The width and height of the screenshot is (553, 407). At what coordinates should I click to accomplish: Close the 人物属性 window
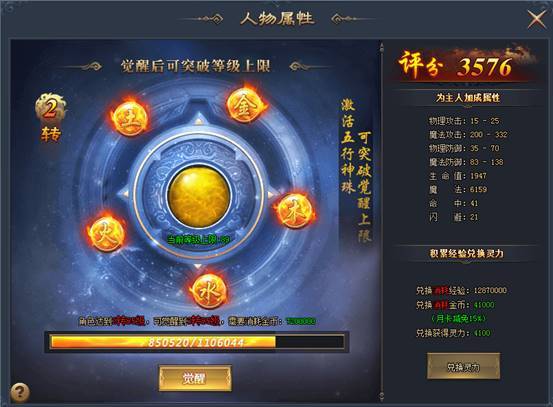coord(536,18)
